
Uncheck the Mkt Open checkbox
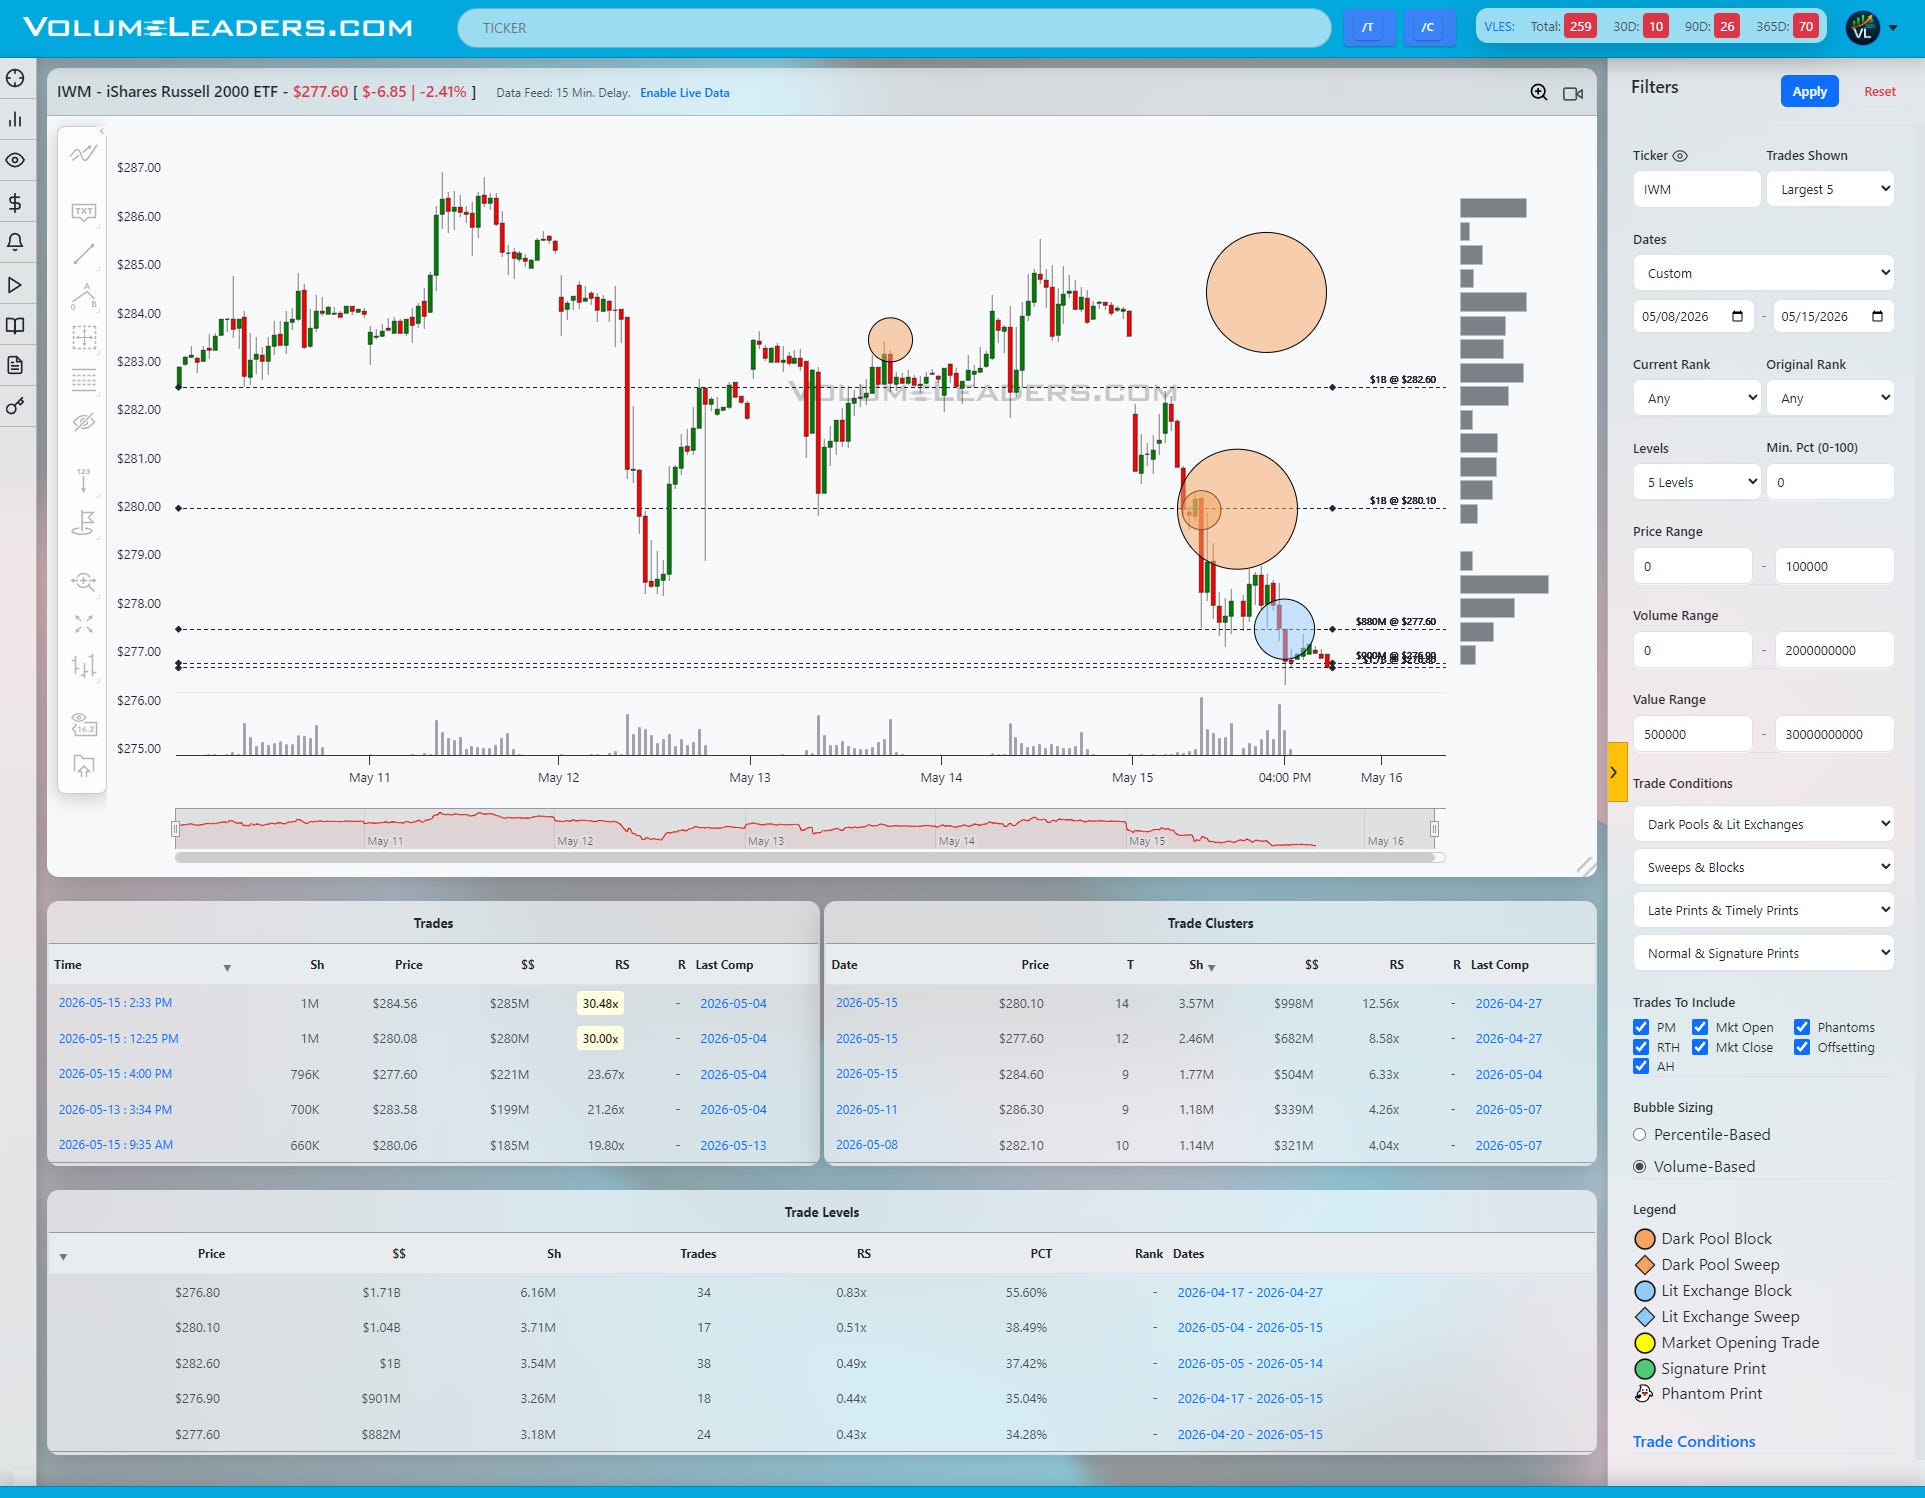[1700, 1027]
